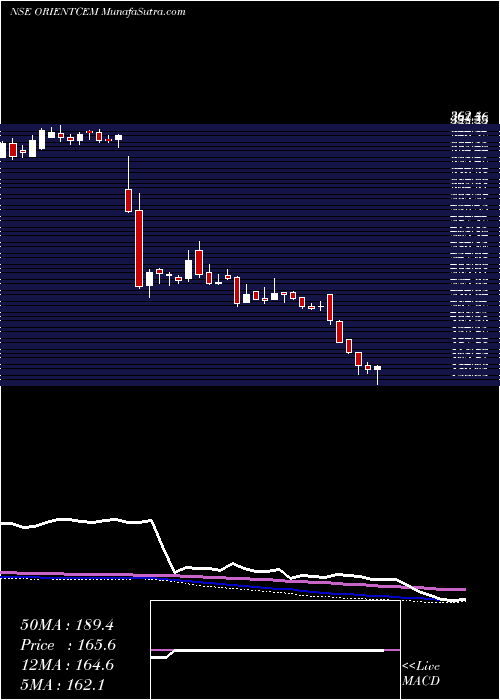
Task: Click the price-axis top value at the chart's upper right
Action: pos(468,118)
